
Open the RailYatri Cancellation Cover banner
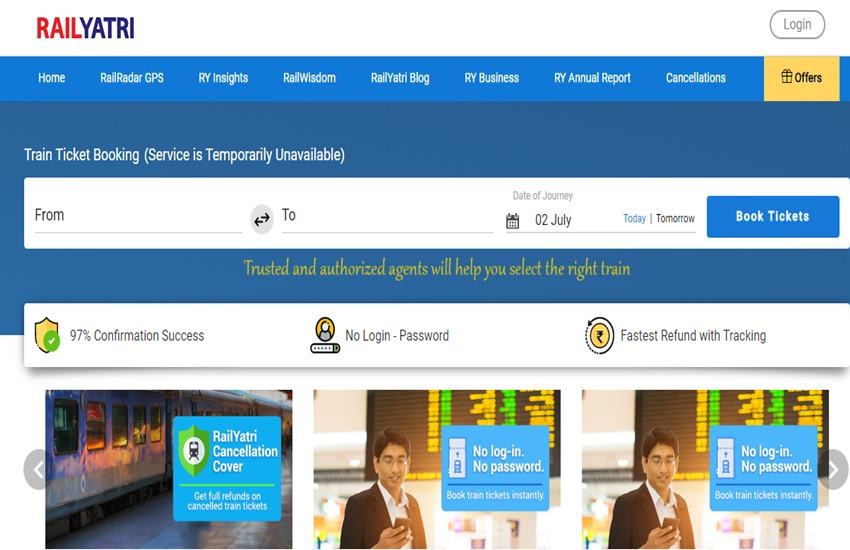(x=169, y=469)
